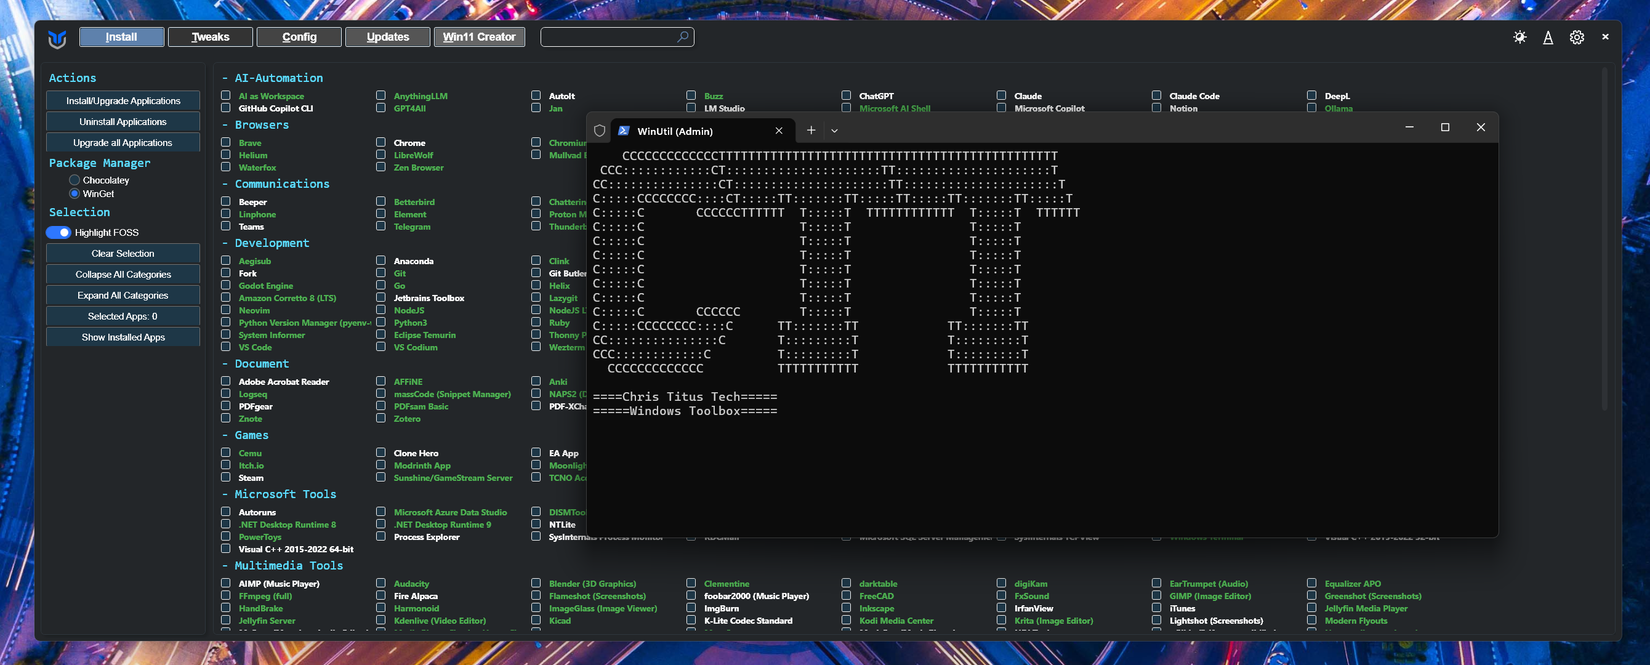1650x665 pixels.
Task: Open the Win11 Creator tab
Action: [479, 37]
